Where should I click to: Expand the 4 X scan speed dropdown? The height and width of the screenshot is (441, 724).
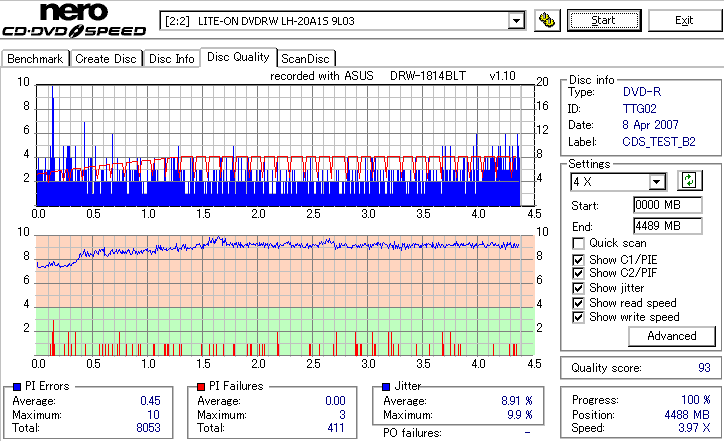pyautogui.click(x=656, y=182)
